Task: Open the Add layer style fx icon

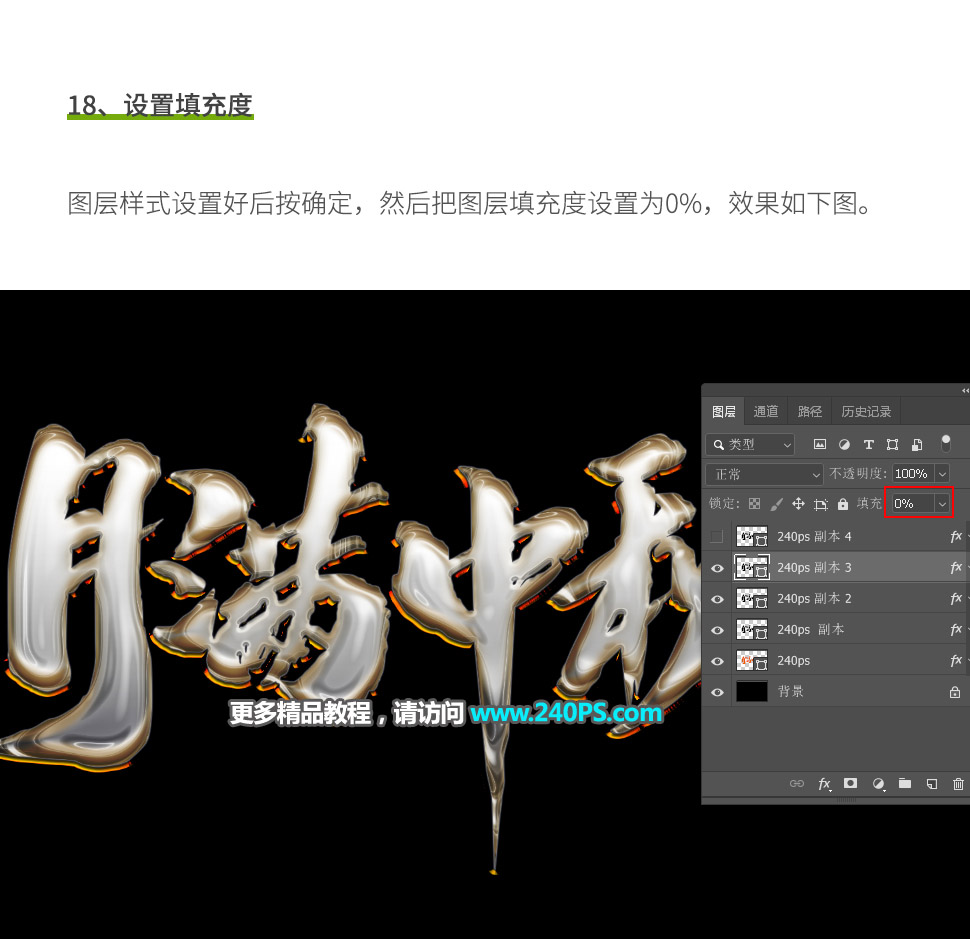Action: pyautogui.click(x=824, y=783)
